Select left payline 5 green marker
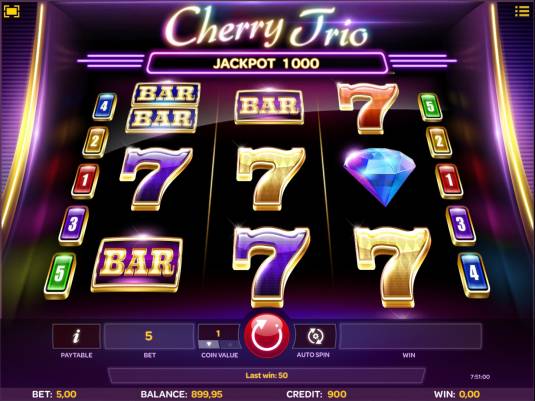Screen dimensions: 535x401 tap(60, 276)
